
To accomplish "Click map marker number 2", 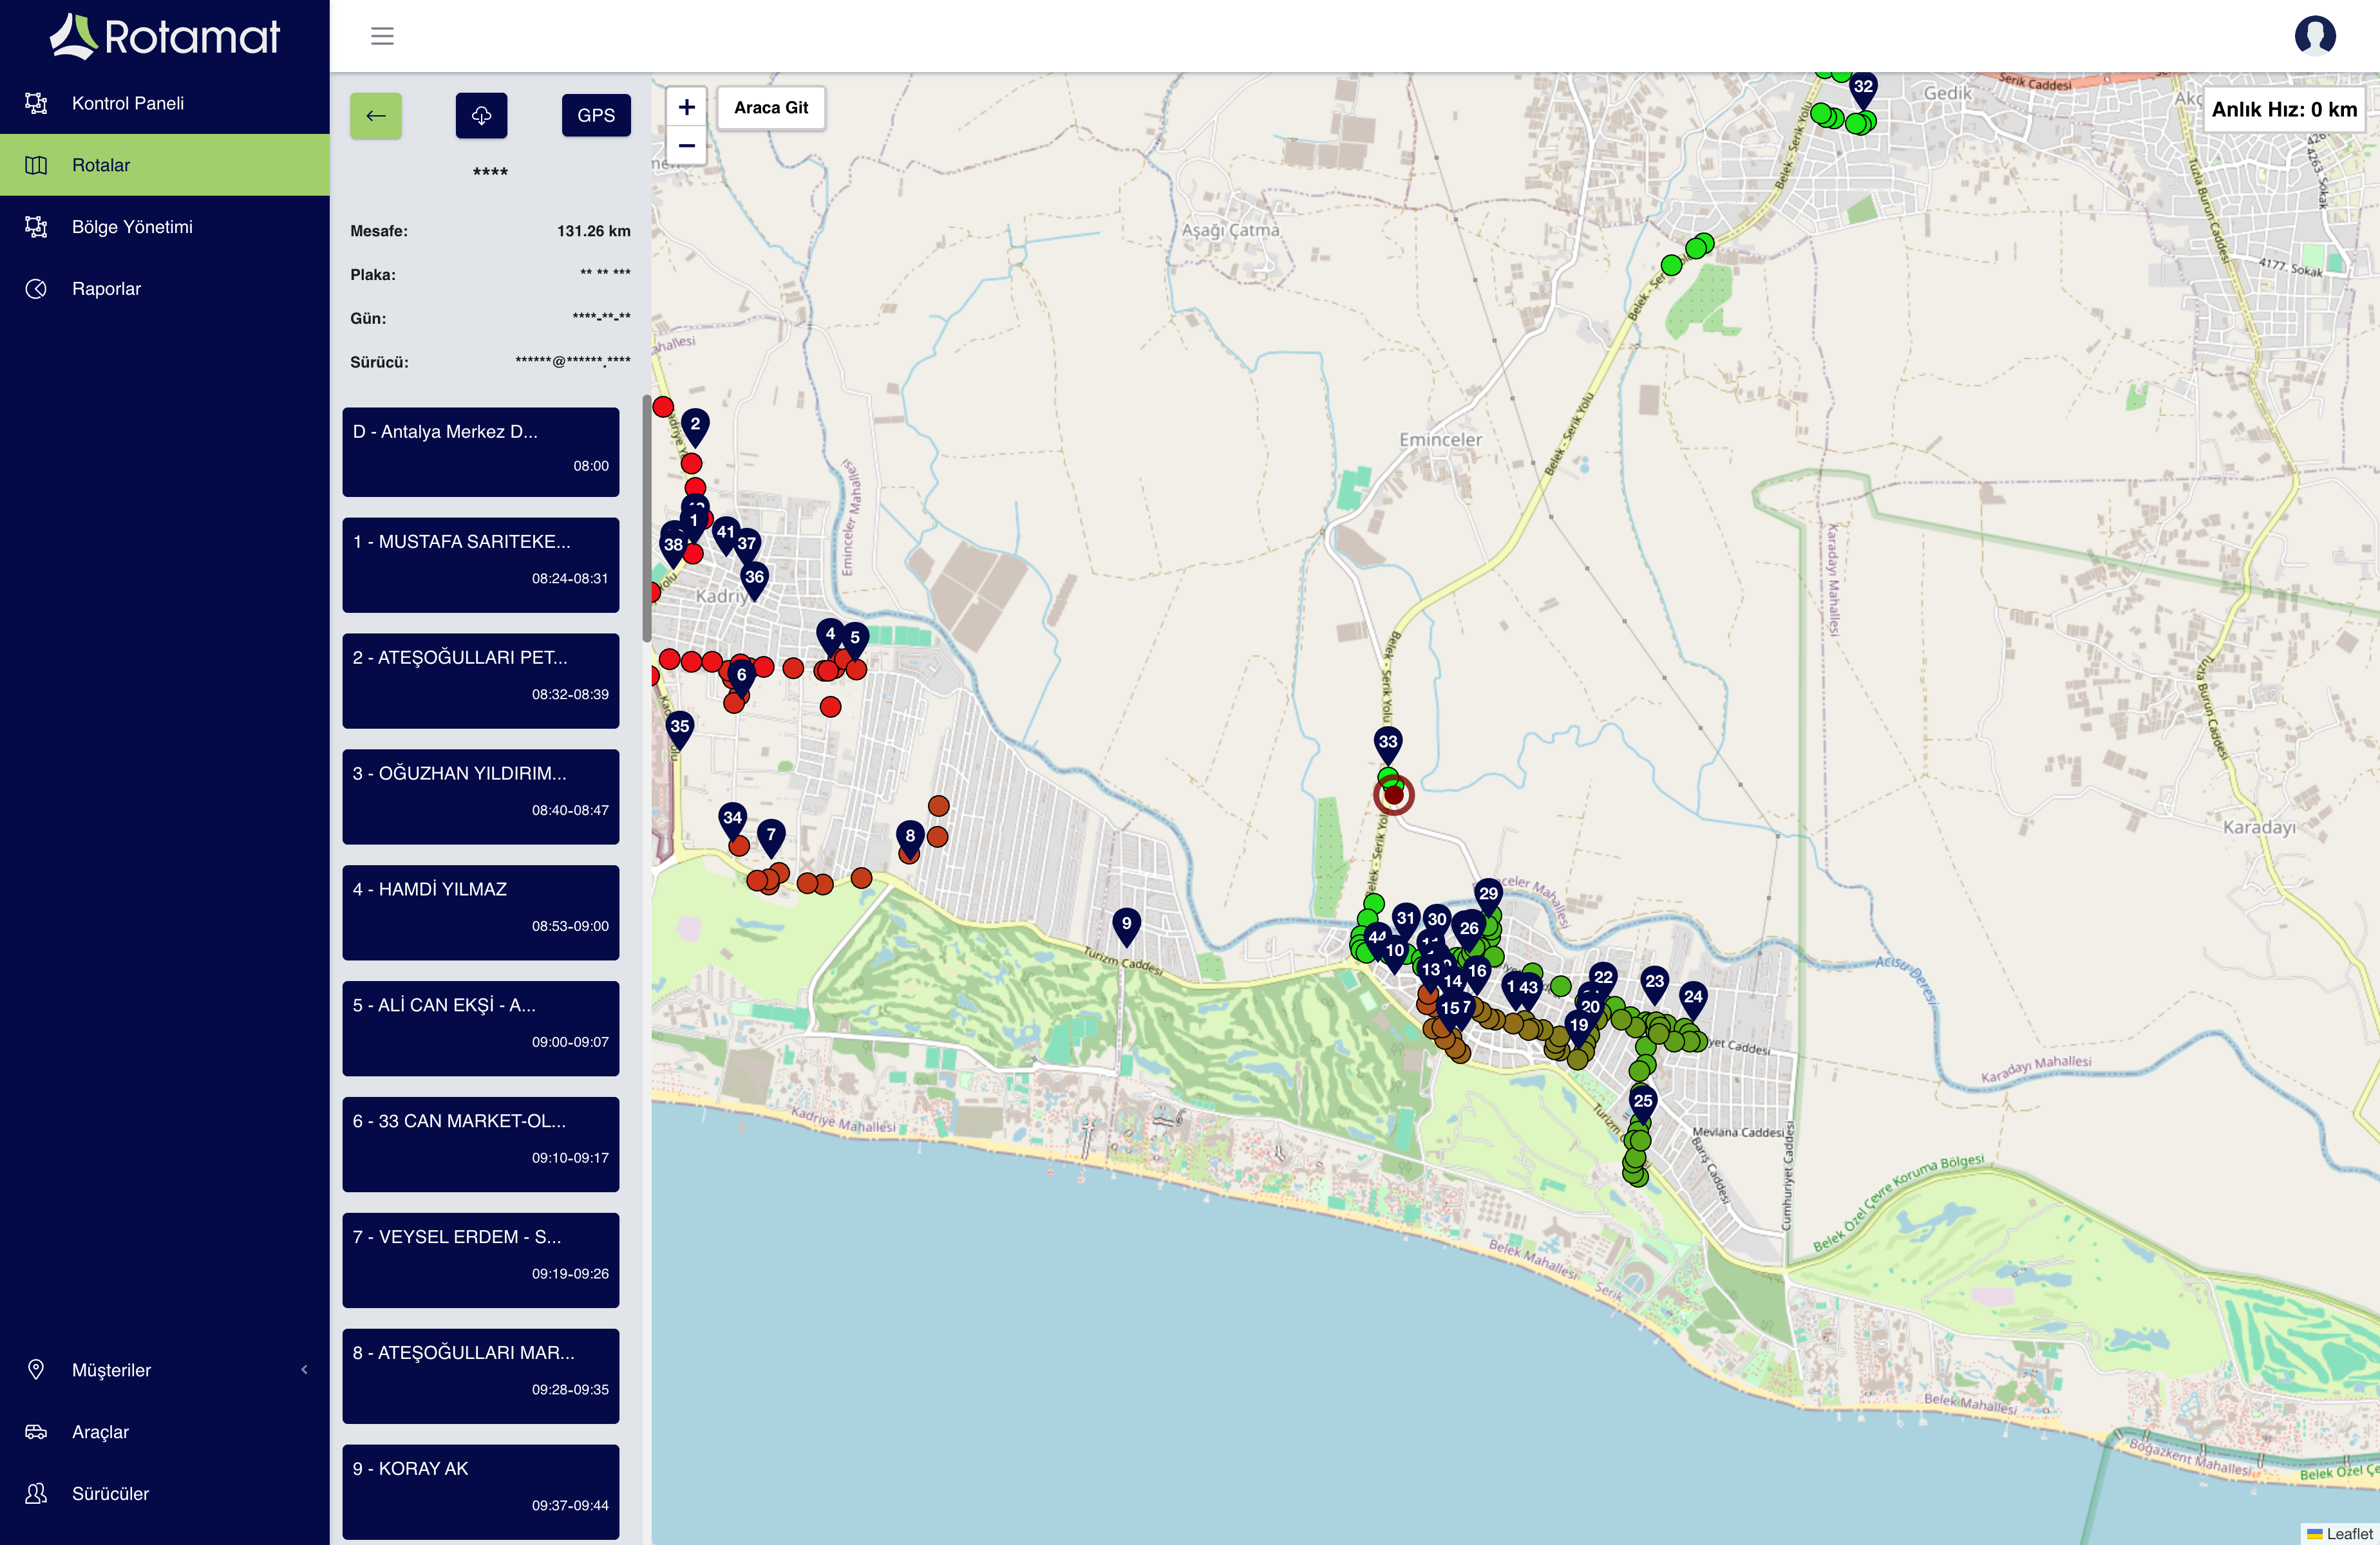I will click(695, 427).
